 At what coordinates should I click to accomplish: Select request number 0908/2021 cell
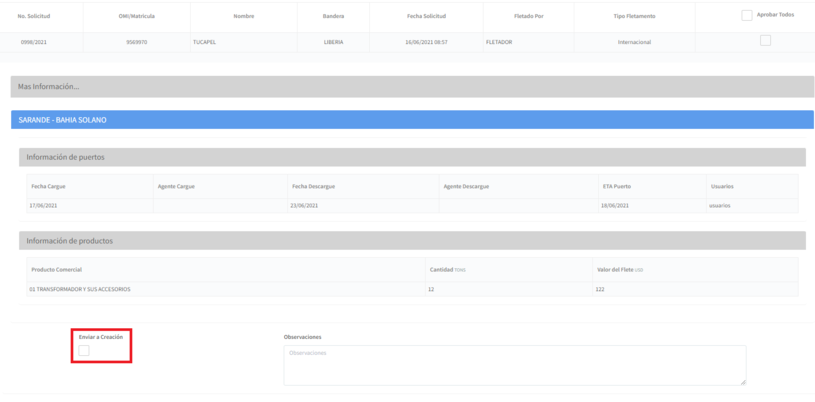pos(34,42)
